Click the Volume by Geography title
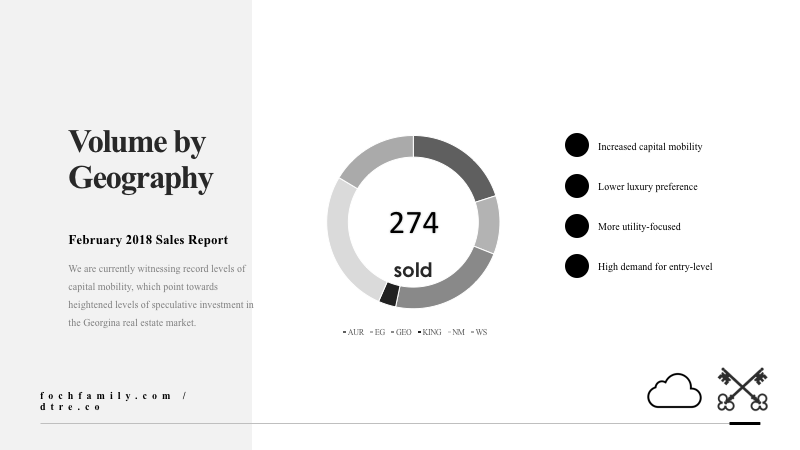 (x=140, y=159)
